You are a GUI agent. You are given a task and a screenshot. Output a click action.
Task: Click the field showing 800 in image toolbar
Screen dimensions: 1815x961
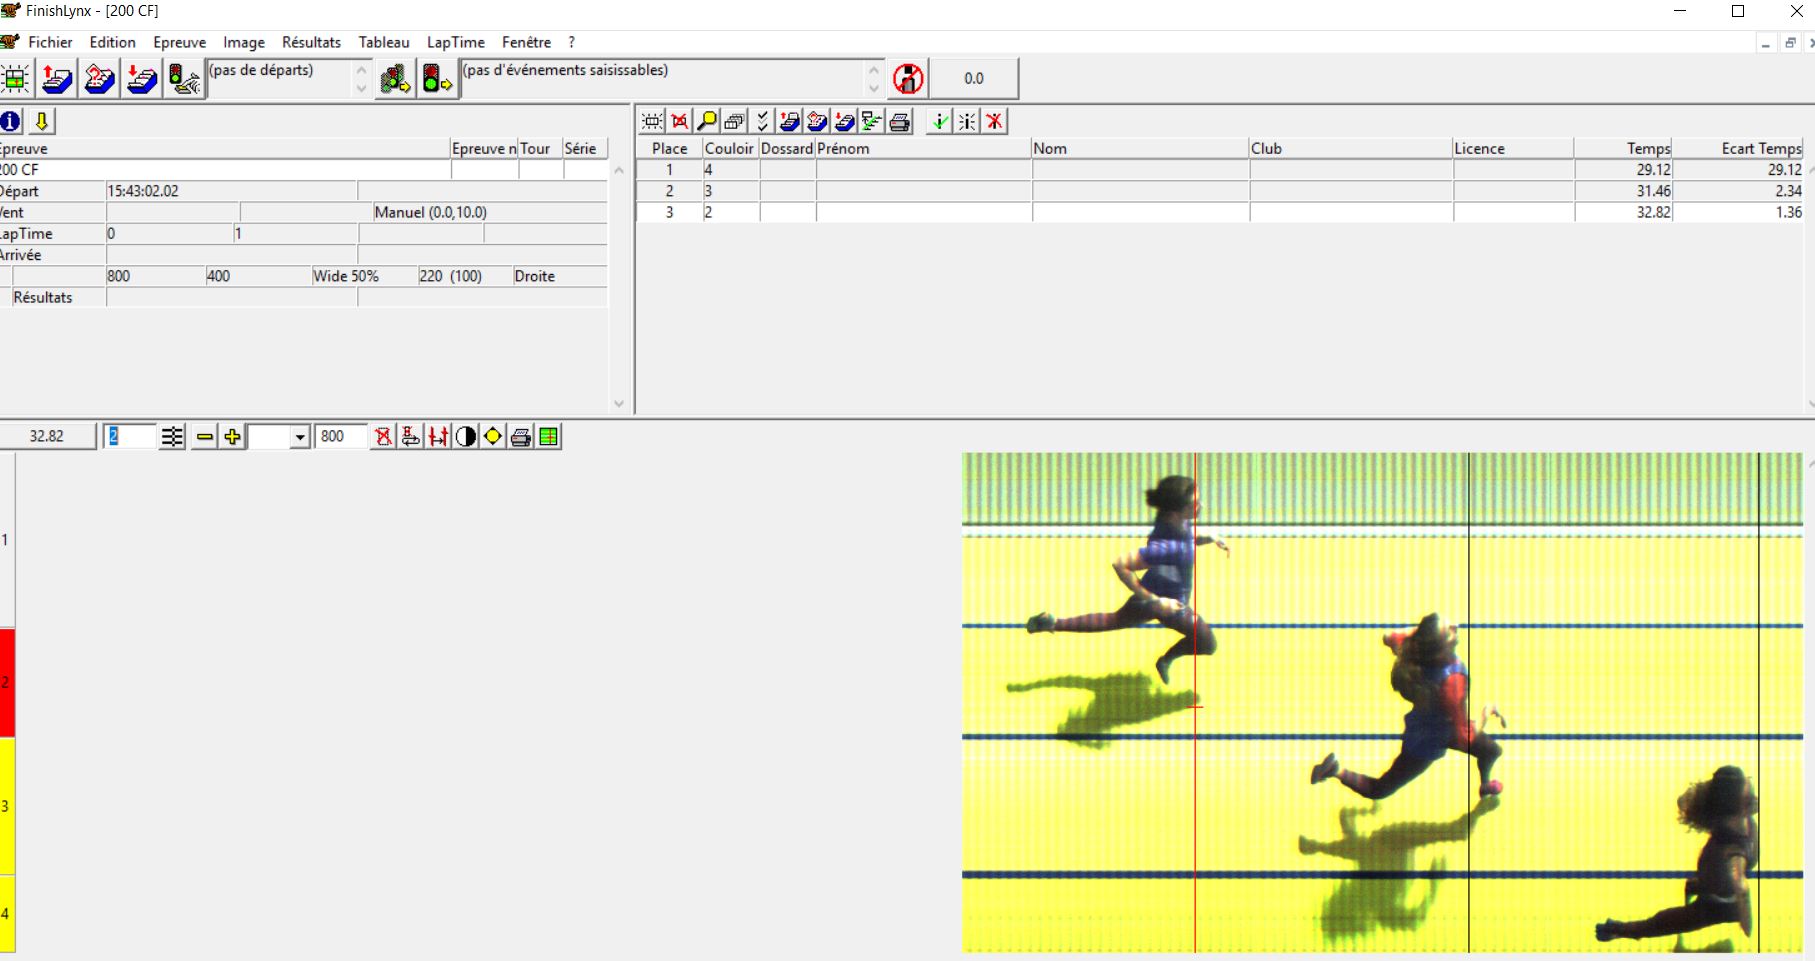click(341, 437)
